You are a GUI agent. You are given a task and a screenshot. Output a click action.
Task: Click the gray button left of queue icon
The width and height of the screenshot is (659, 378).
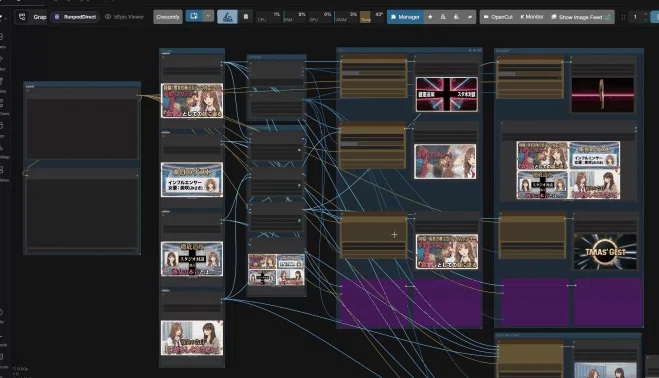point(168,17)
